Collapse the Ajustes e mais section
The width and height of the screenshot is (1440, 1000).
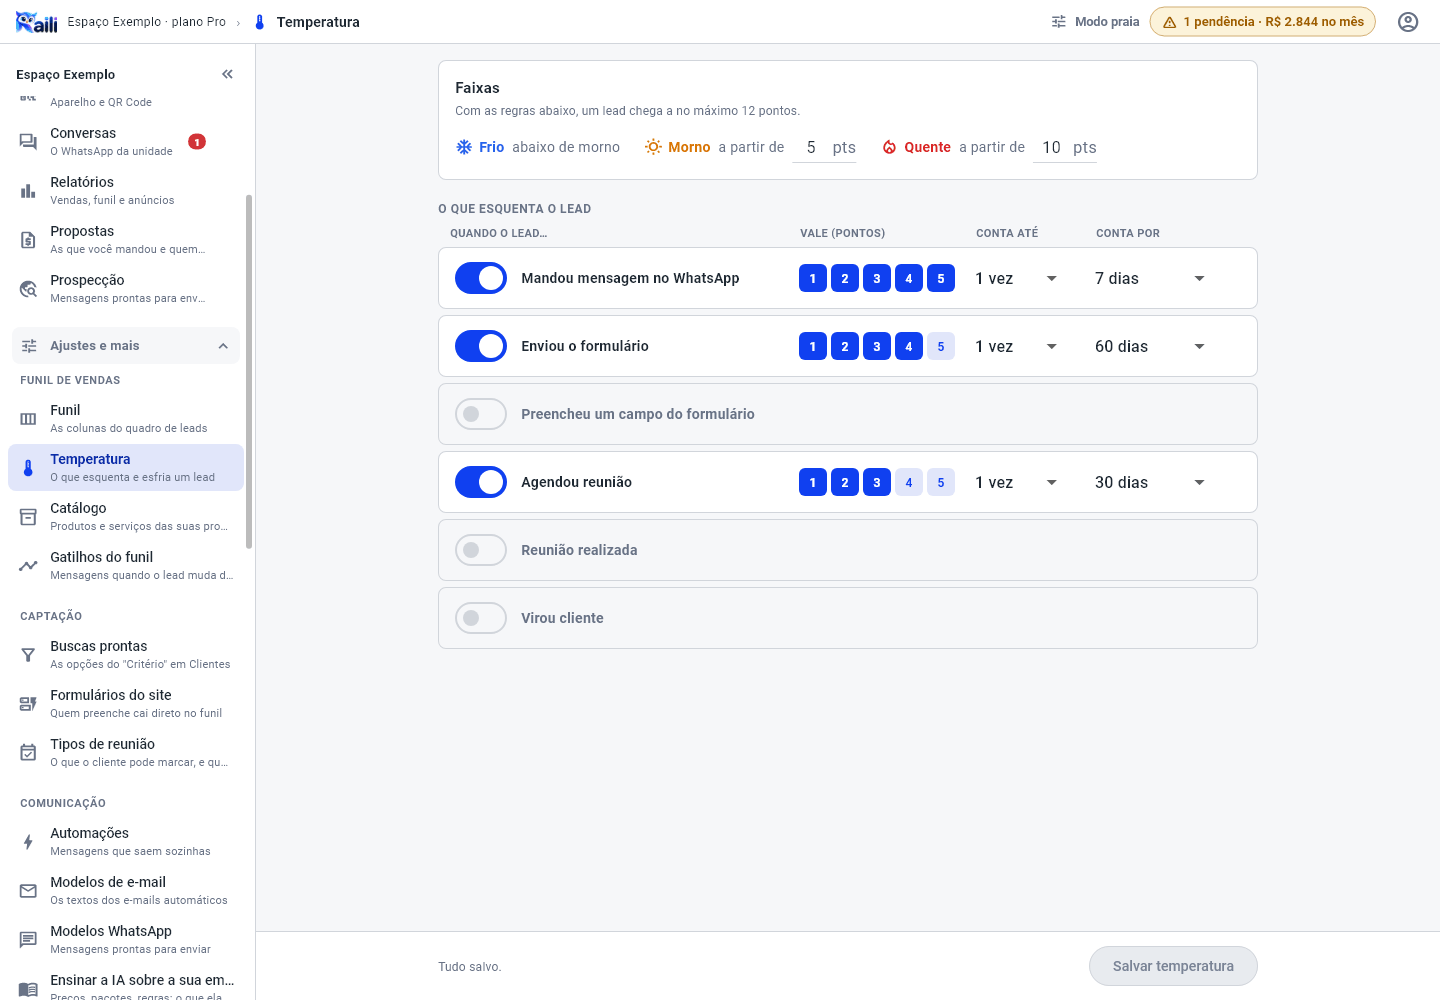pos(126,346)
